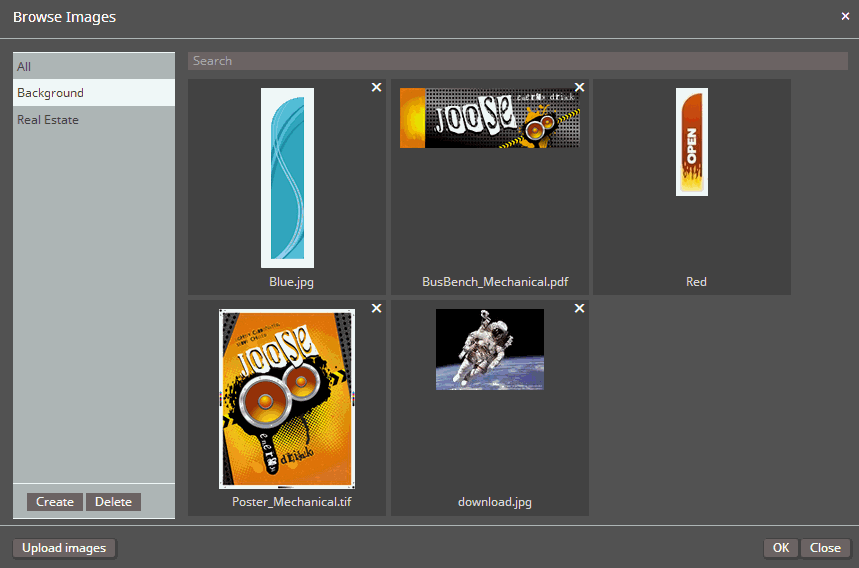859x568 pixels.
Task: Choose the BusBench_Mechanical.pdf thumbnail
Action: [489, 118]
